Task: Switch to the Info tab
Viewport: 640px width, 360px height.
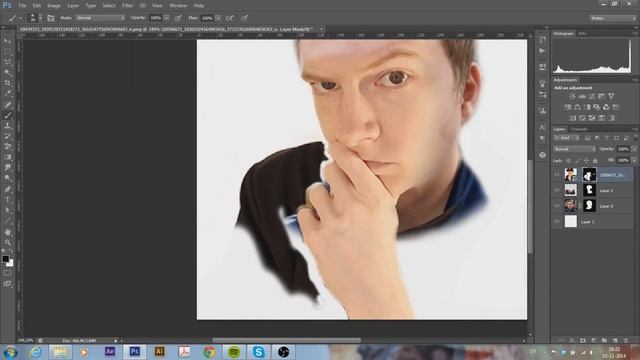Action: [582, 33]
